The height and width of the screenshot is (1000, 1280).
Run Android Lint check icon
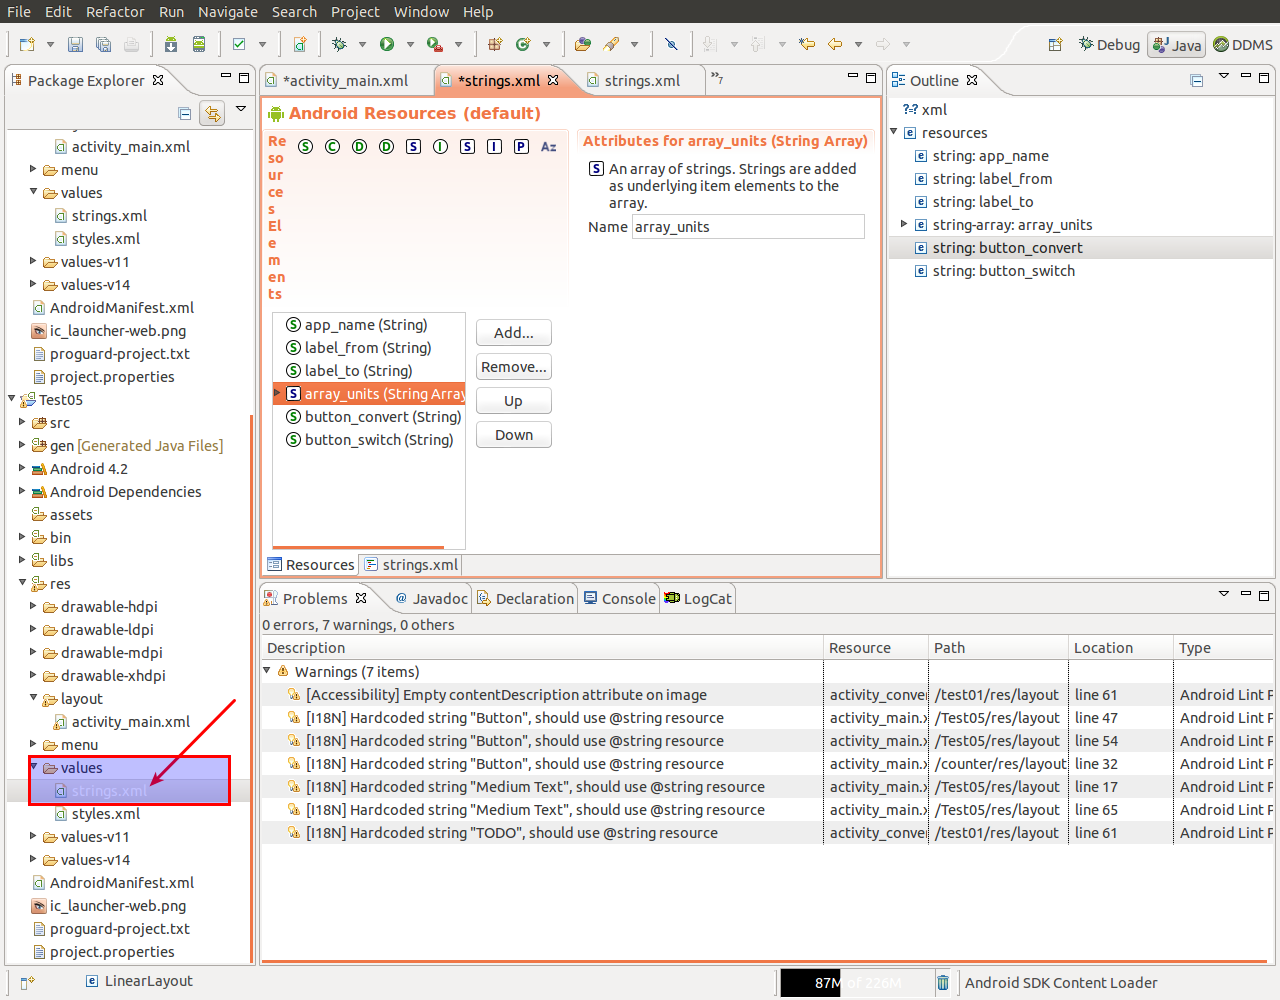point(239,44)
